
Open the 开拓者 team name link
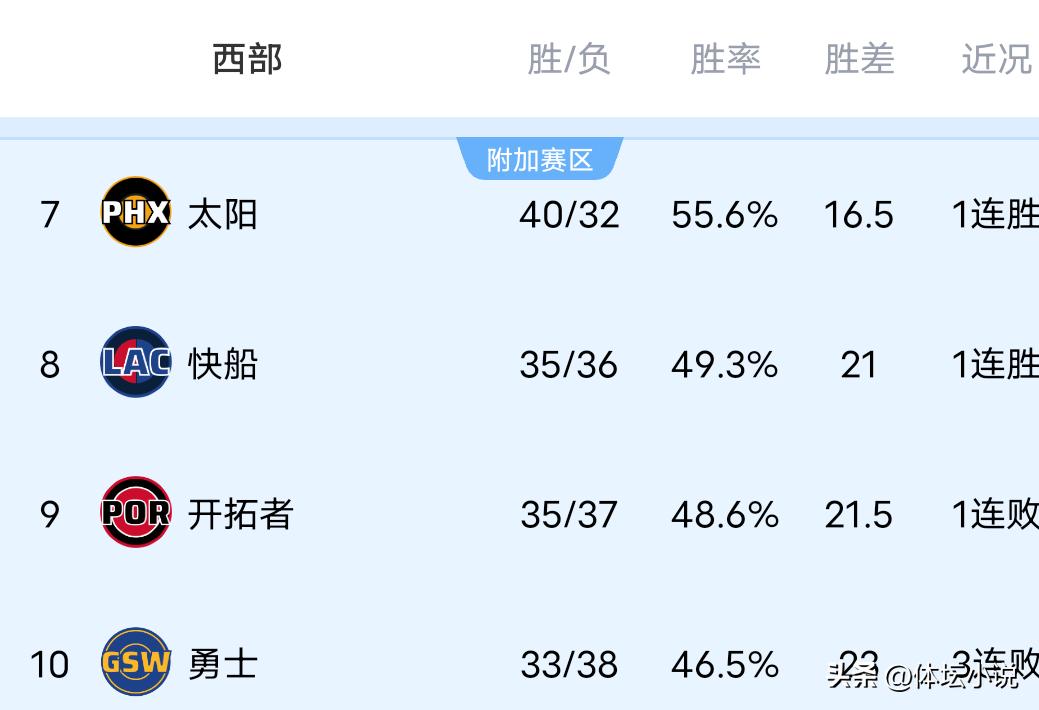(x=240, y=514)
